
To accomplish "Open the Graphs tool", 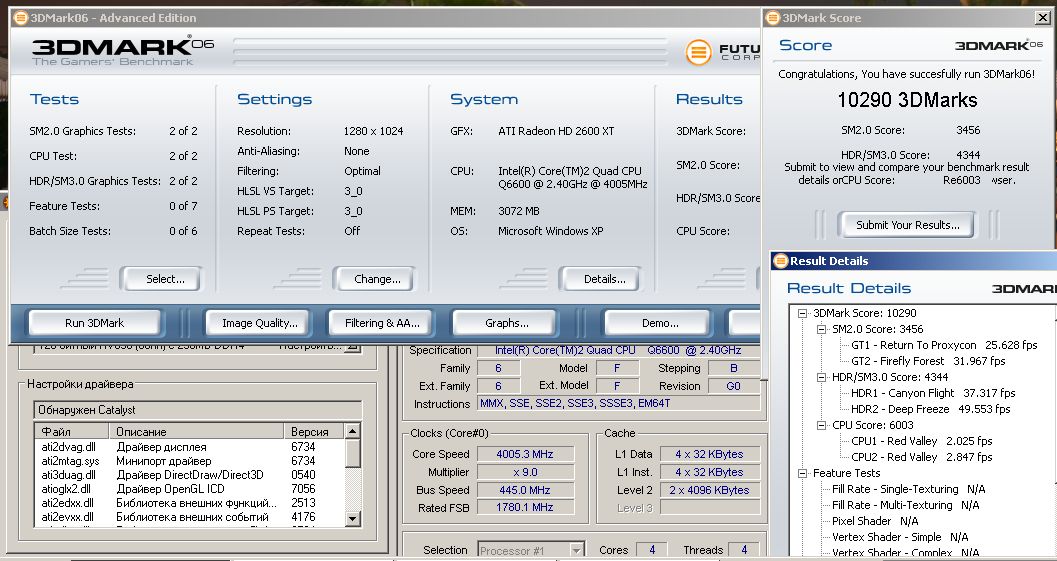I will pyautogui.click(x=506, y=323).
